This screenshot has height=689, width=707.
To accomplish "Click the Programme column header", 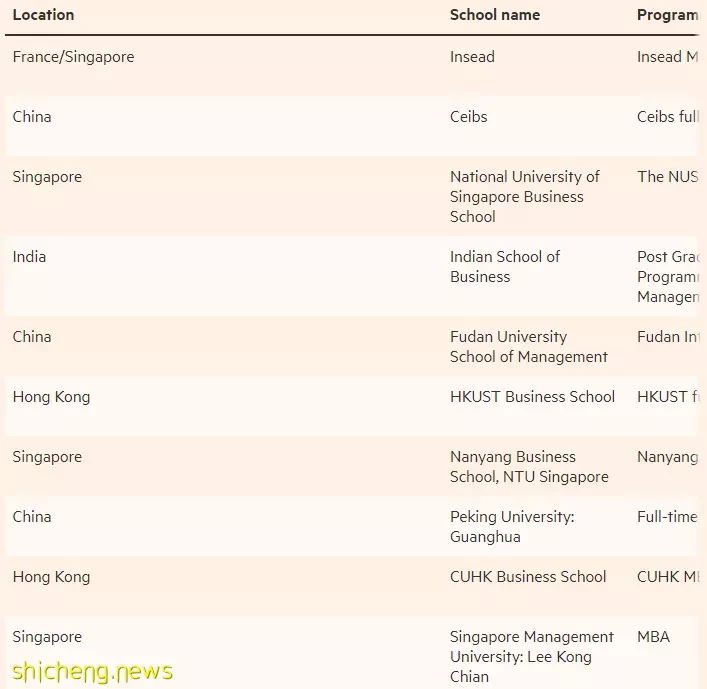I will 668,15.
